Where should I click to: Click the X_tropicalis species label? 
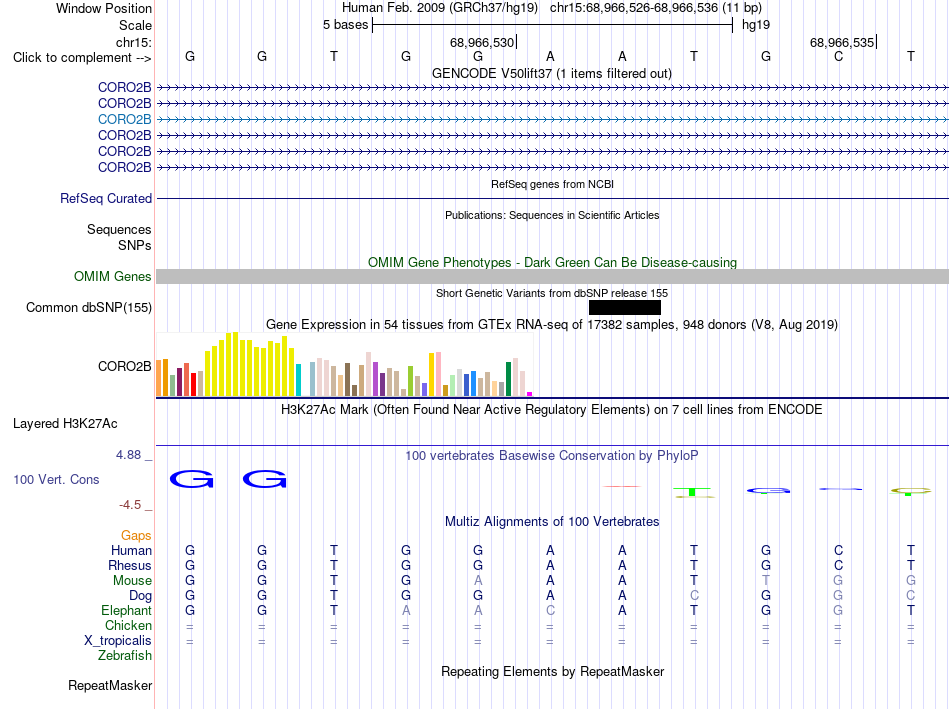118,641
